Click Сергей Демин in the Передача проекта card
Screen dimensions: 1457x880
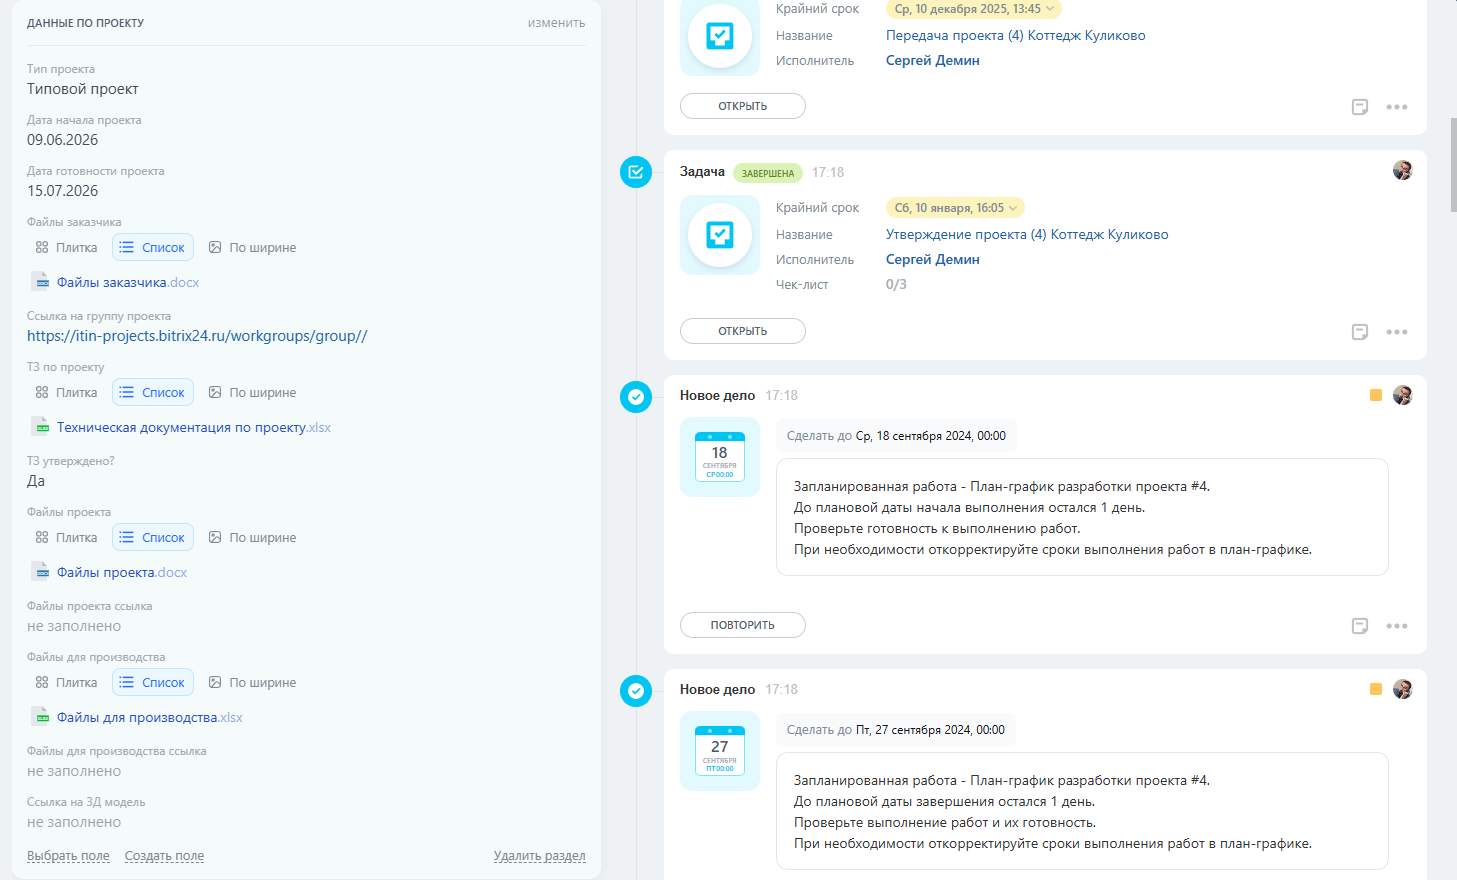click(933, 60)
